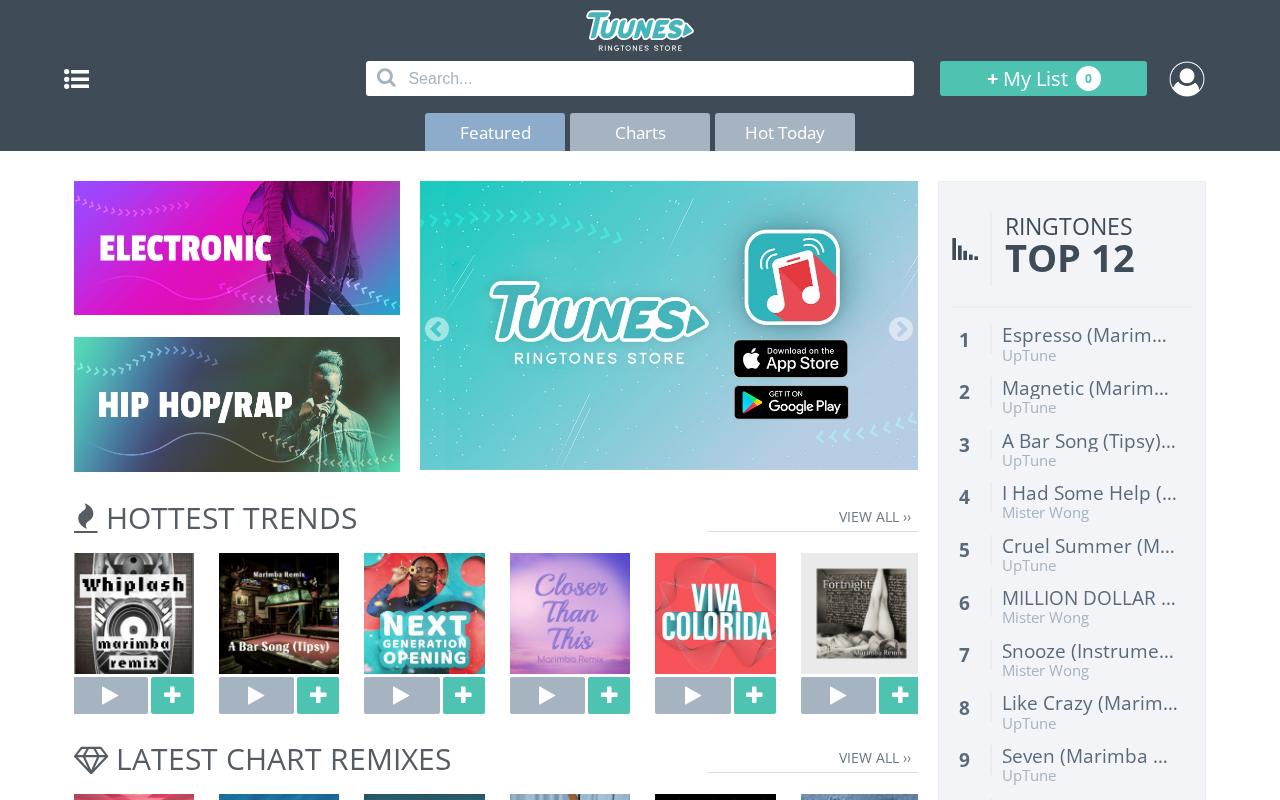Go to the next carousel slide

tap(901, 330)
